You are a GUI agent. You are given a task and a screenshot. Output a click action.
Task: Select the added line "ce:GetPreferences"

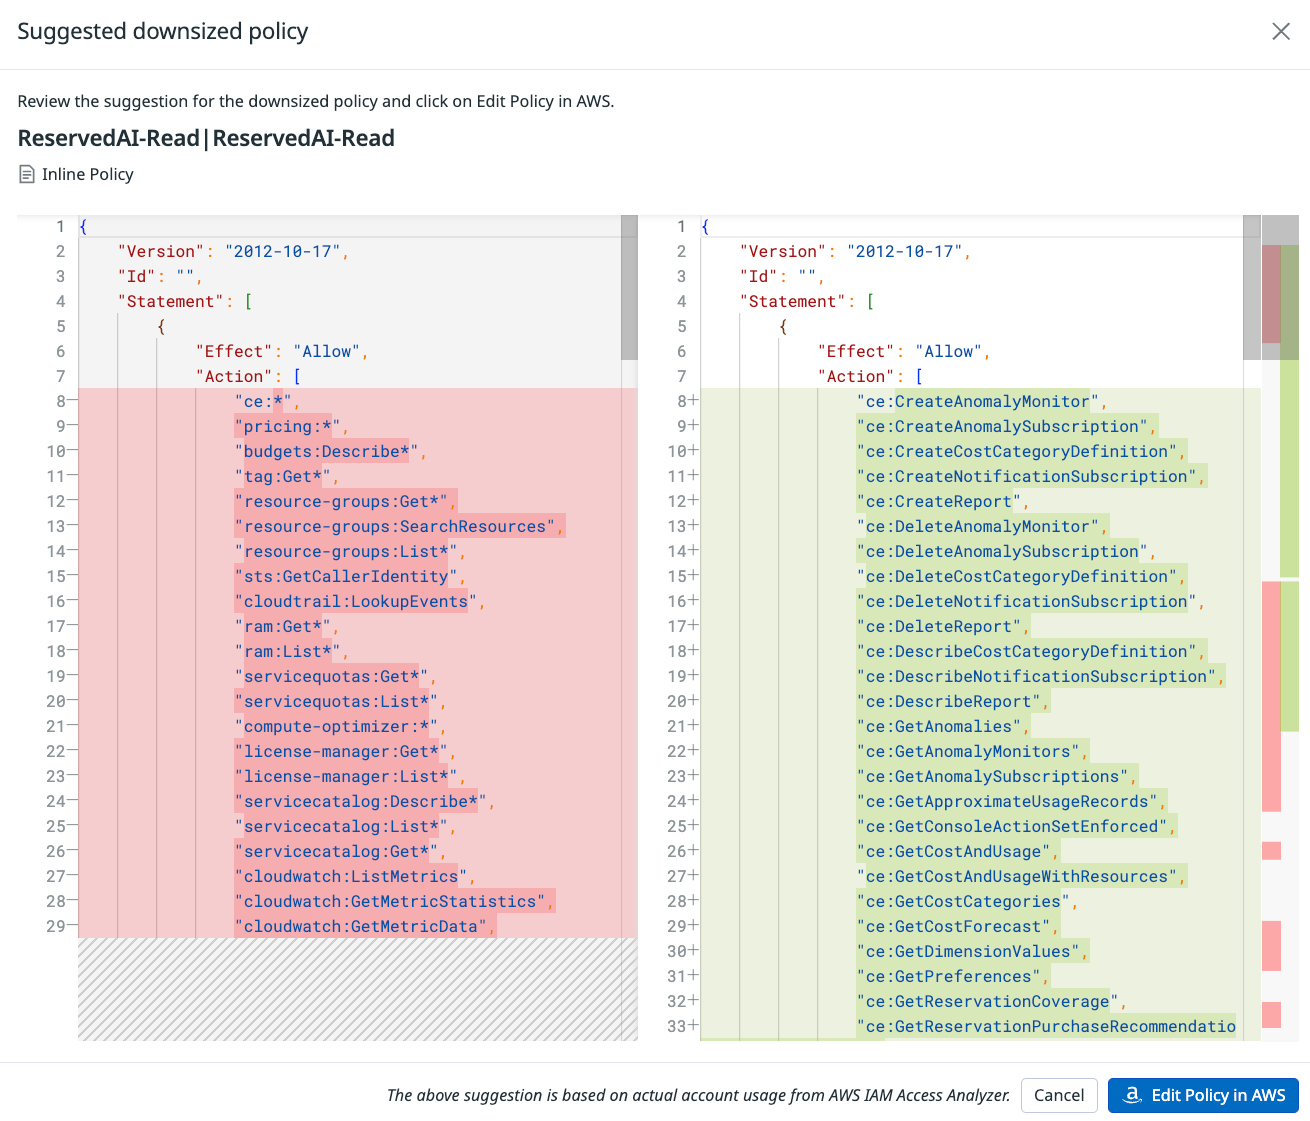(x=947, y=975)
